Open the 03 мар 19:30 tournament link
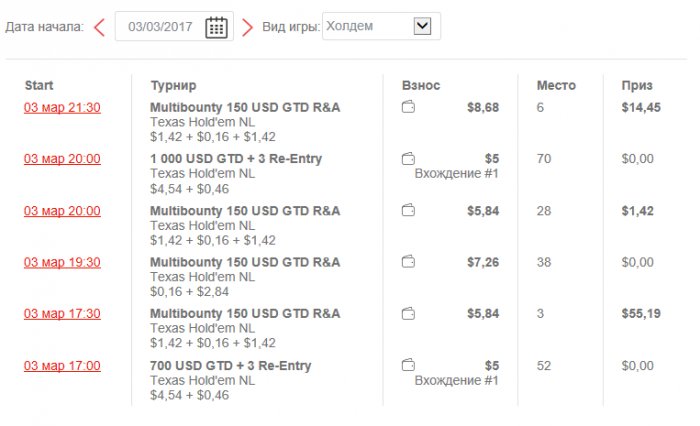 click(x=62, y=262)
